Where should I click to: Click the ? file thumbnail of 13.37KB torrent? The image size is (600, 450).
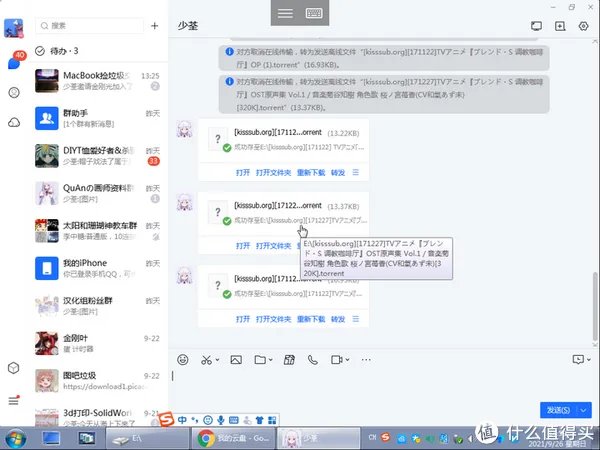[x=218, y=212]
